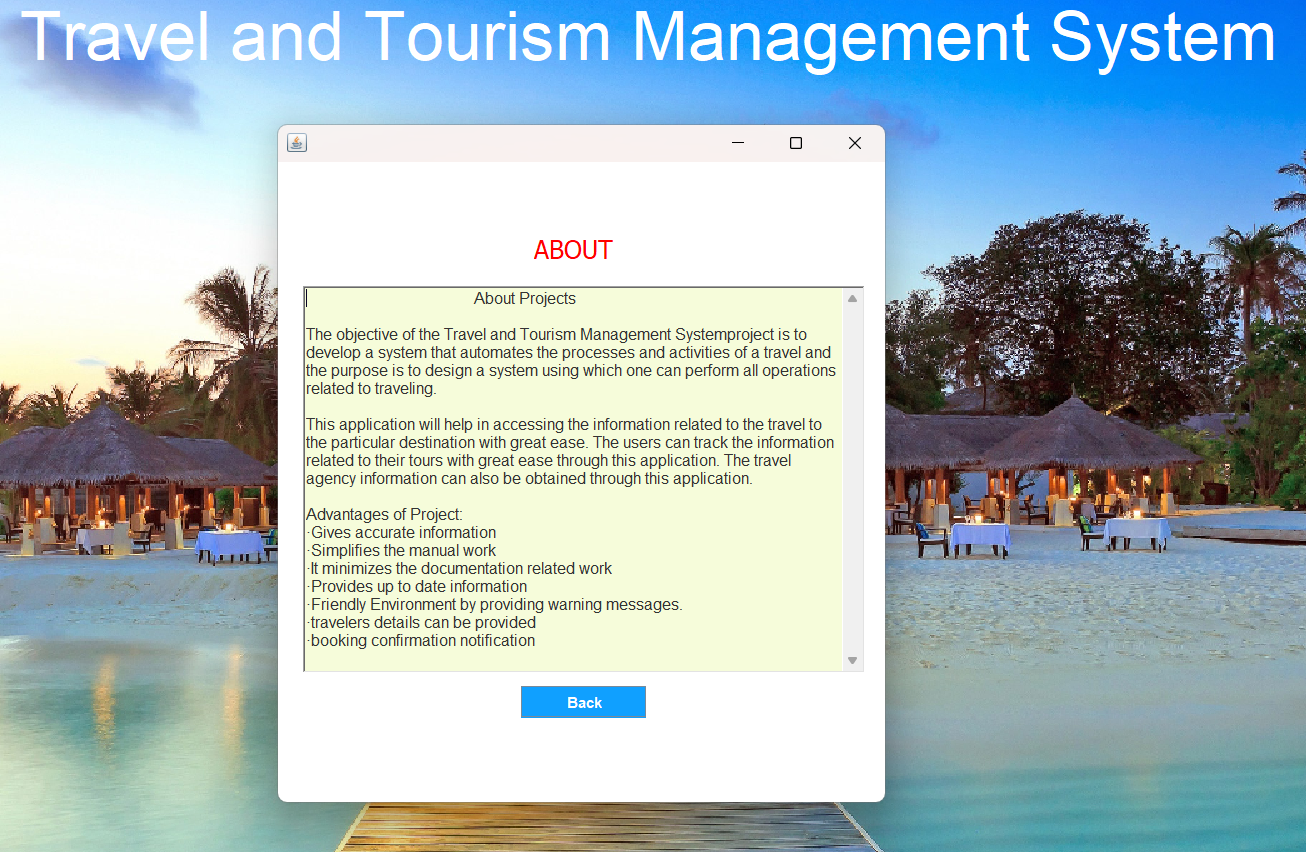This screenshot has height=852, width=1306.
Task: Click the line reading Gives accurate information
Action: coord(402,532)
